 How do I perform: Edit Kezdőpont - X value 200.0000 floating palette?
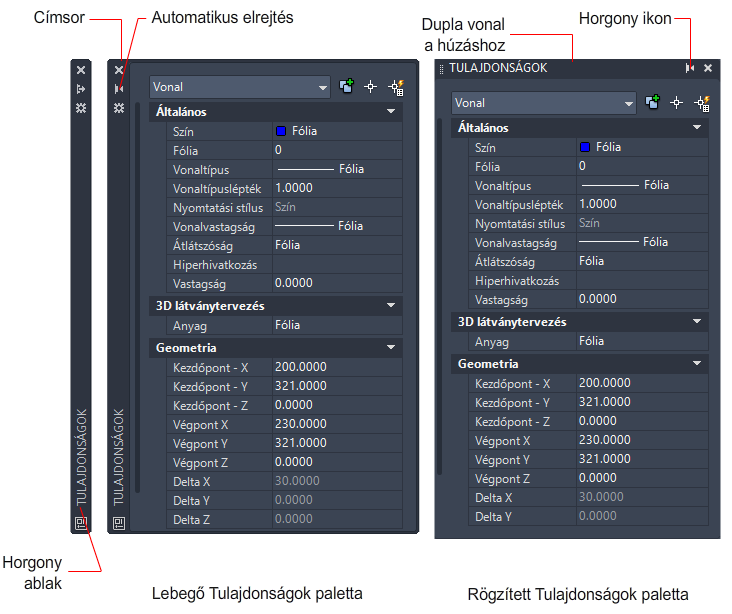click(x=337, y=367)
